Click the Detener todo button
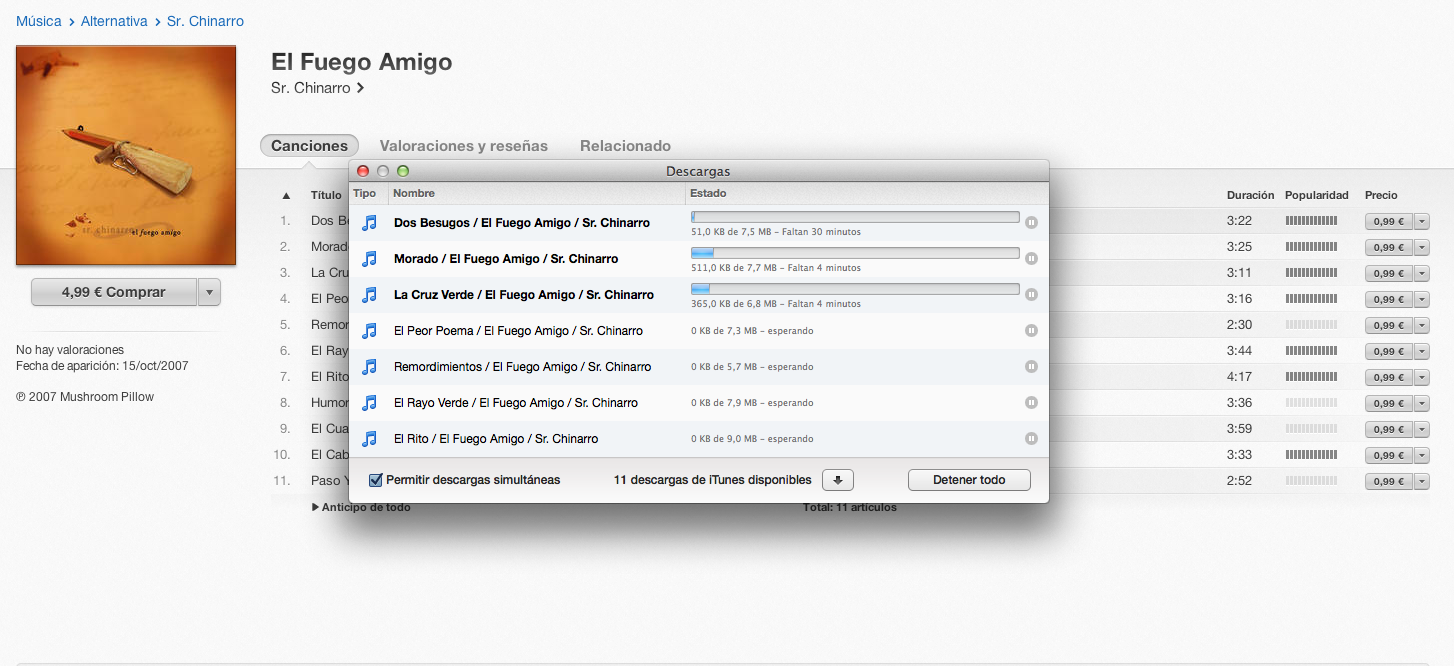This screenshot has height=666, width=1454. point(969,480)
